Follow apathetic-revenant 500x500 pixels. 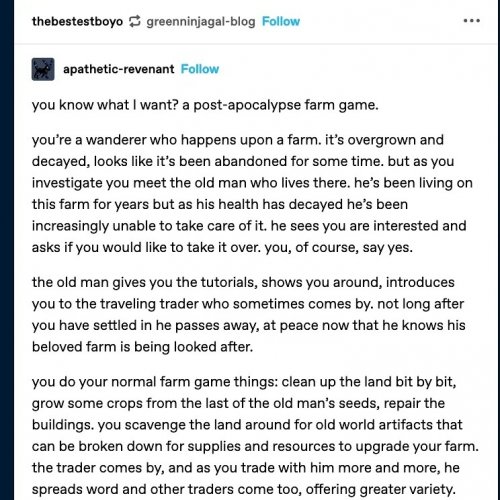point(200,69)
